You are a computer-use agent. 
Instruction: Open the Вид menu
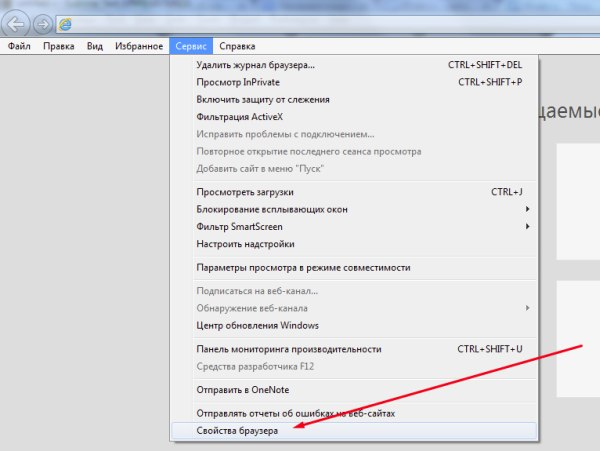click(95, 46)
